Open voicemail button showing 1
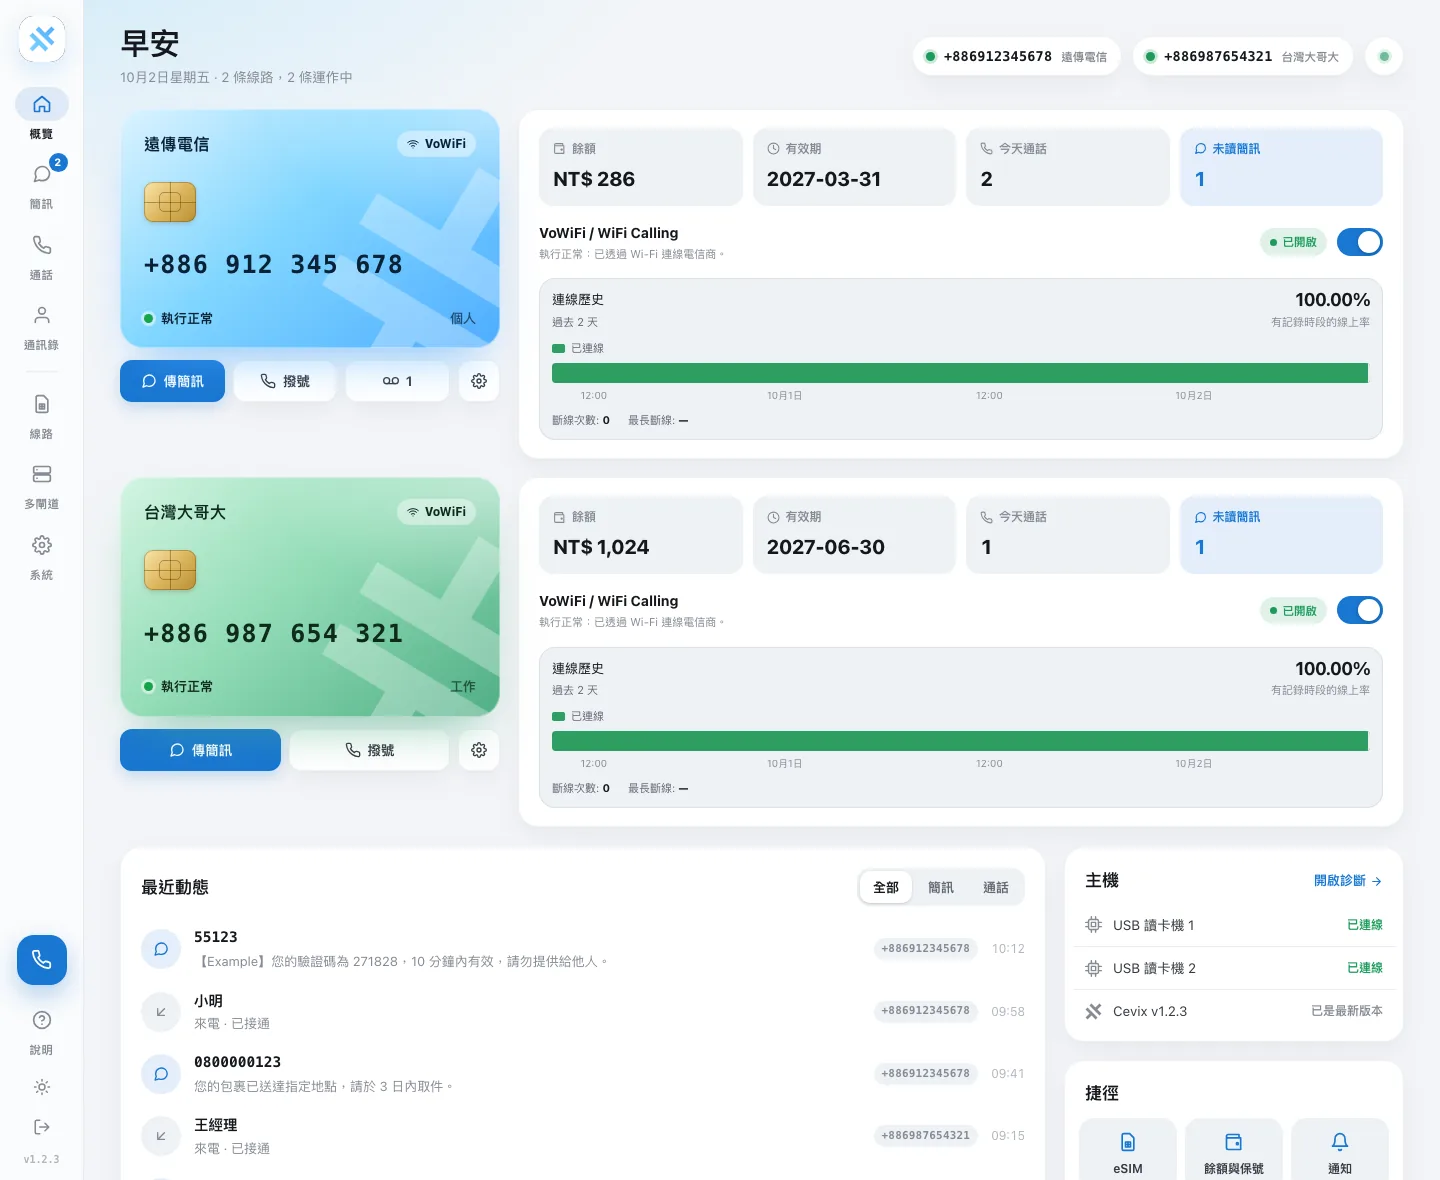1440x1180 pixels. click(397, 381)
